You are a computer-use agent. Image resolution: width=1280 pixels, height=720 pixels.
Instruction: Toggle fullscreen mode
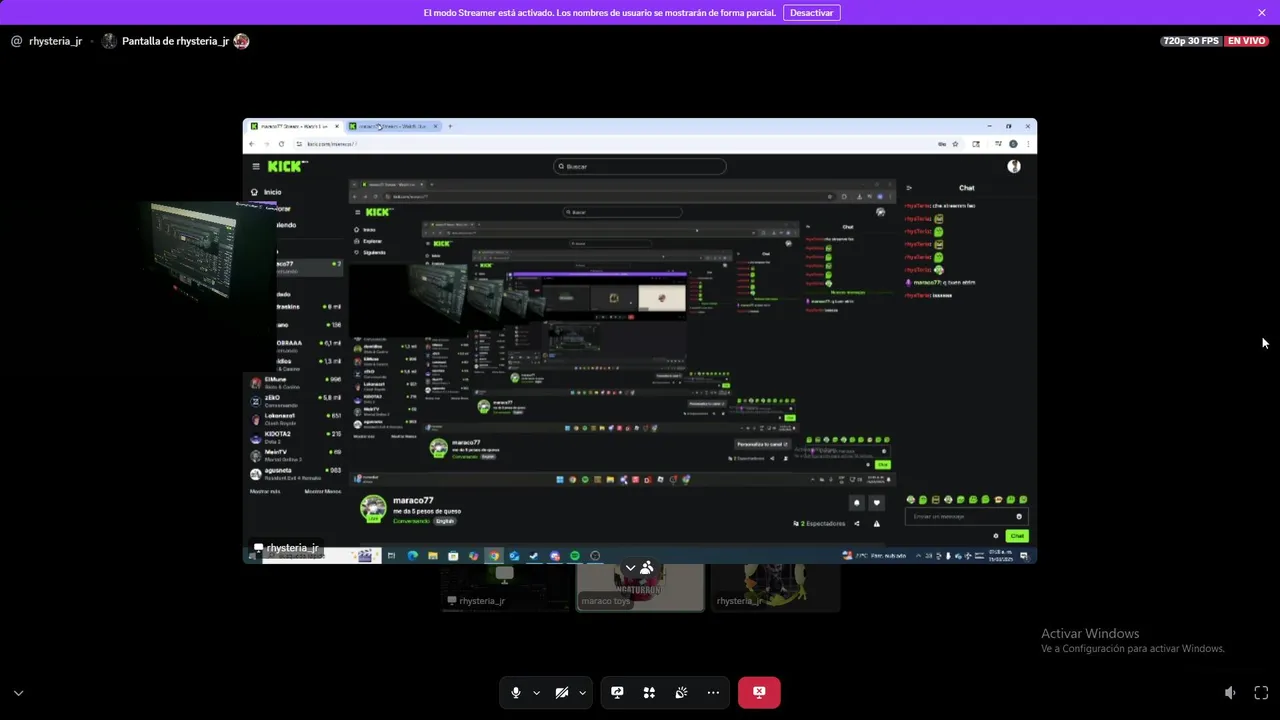[1261, 692]
